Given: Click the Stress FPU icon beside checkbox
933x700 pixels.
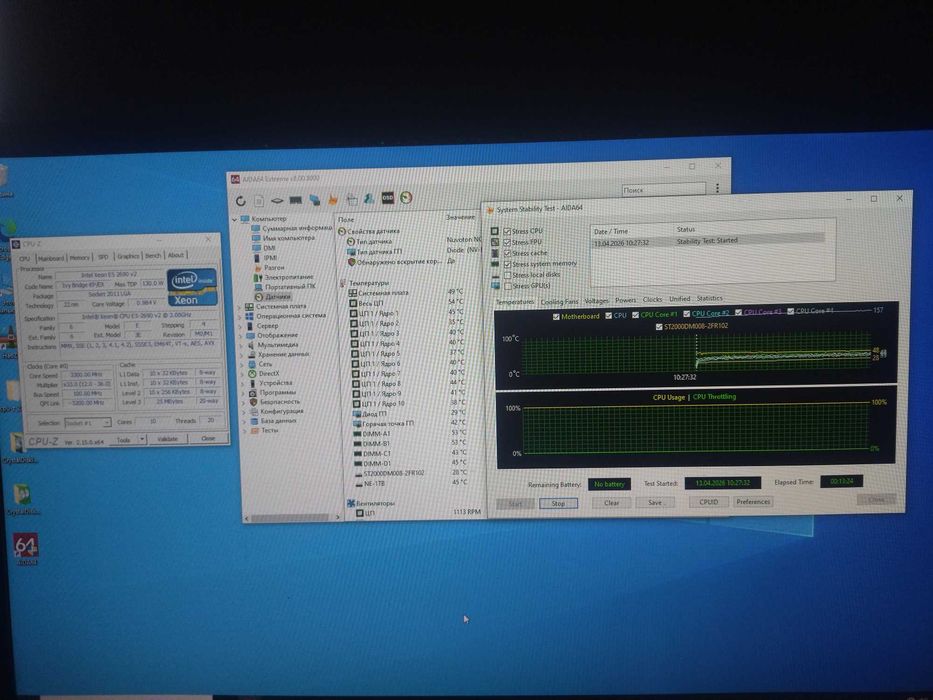Looking at the screenshot, I should pyautogui.click(x=495, y=242).
